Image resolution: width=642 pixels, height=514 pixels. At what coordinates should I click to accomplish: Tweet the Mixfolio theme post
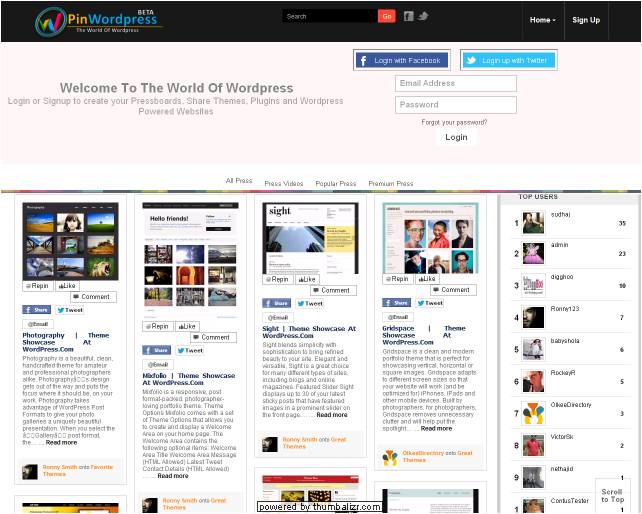(x=190, y=350)
